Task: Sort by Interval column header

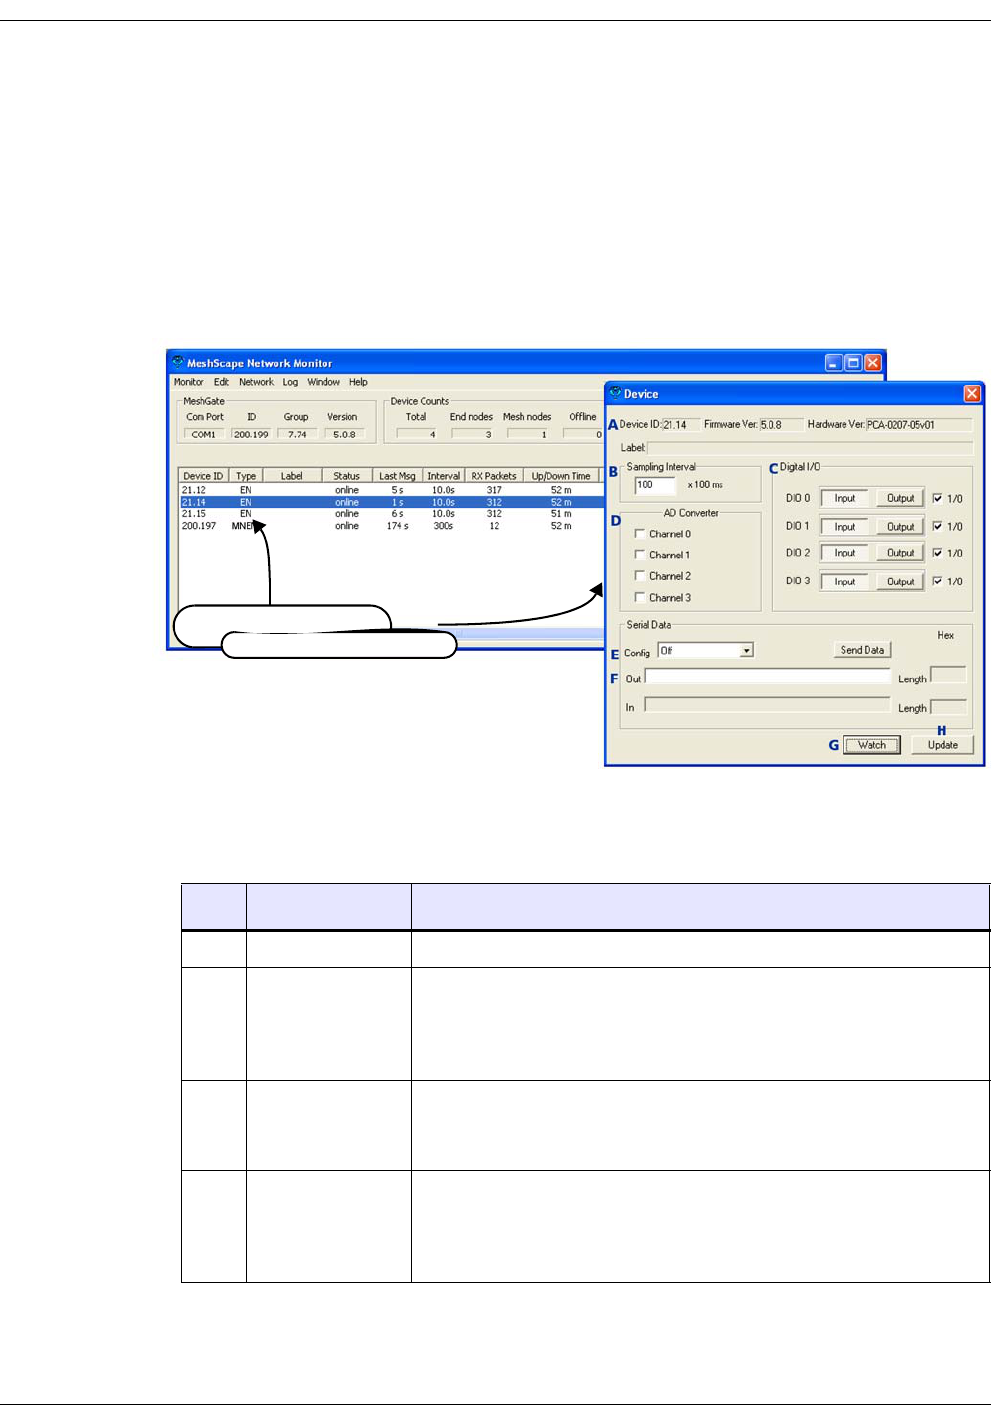Action: tap(443, 476)
